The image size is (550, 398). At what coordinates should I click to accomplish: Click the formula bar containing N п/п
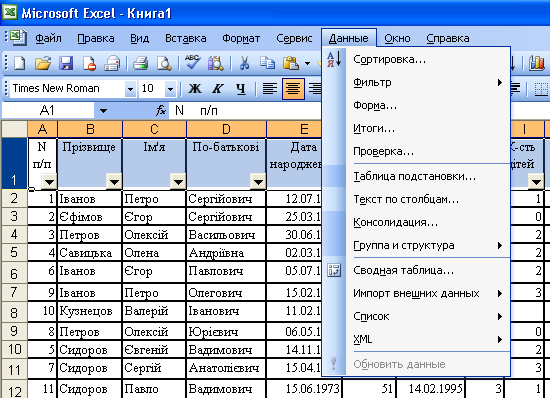(x=245, y=110)
